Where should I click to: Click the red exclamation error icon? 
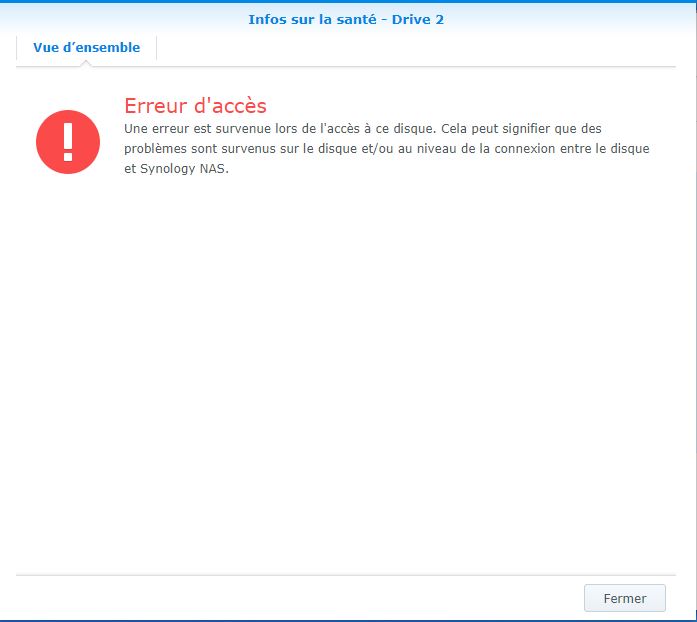68,142
